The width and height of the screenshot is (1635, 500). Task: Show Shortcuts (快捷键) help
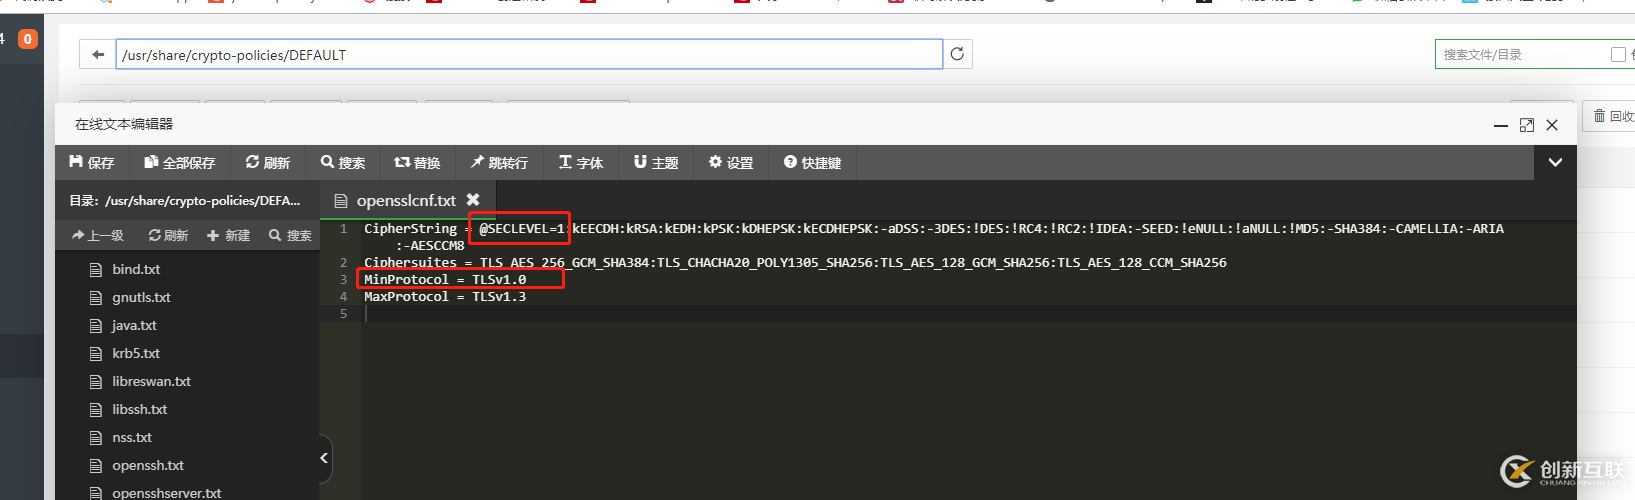tap(812, 163)
